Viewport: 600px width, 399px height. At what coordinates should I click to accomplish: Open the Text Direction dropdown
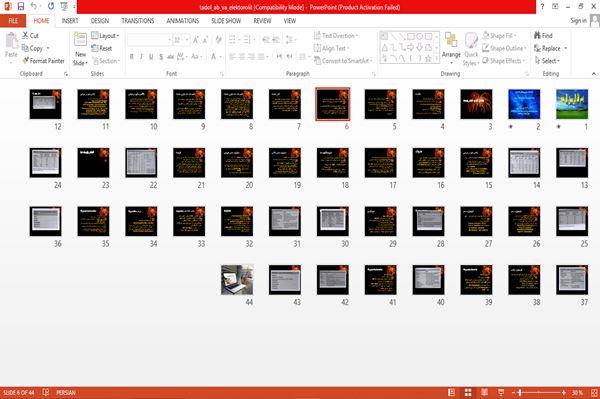click(x=336, y=36)
